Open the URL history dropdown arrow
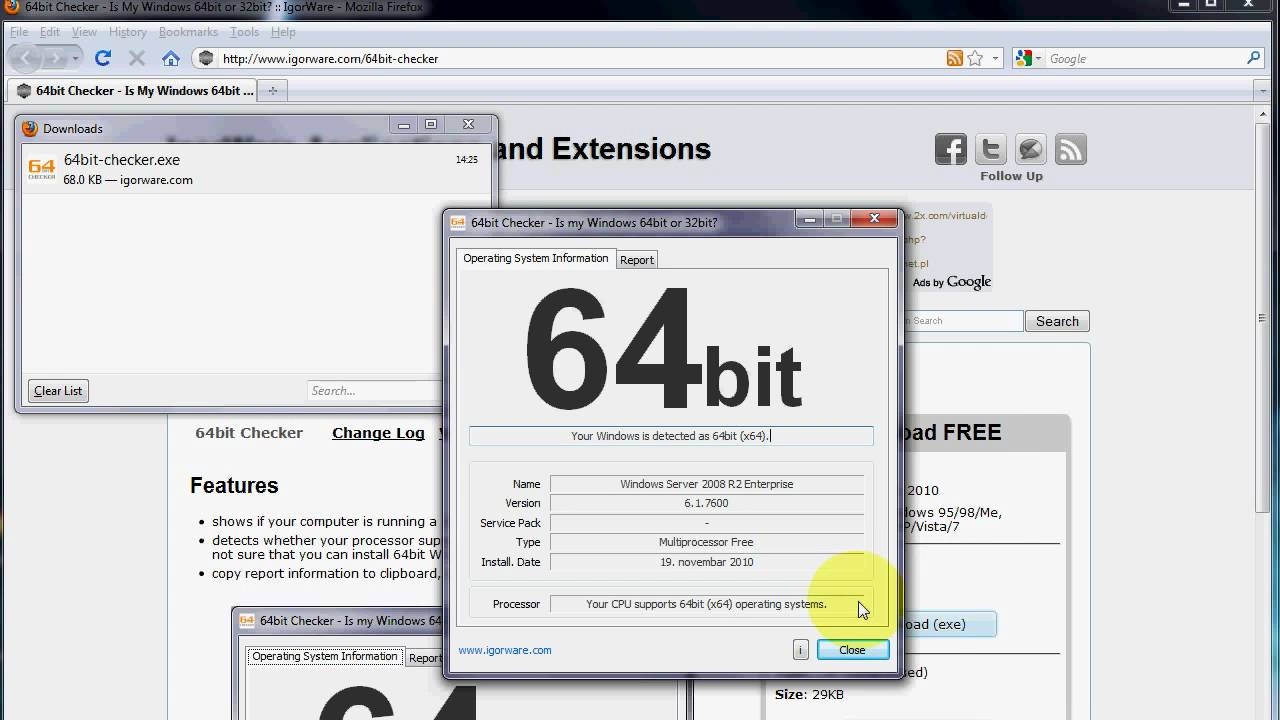This screenshot has width=1280, height=720. coord(995,58)
